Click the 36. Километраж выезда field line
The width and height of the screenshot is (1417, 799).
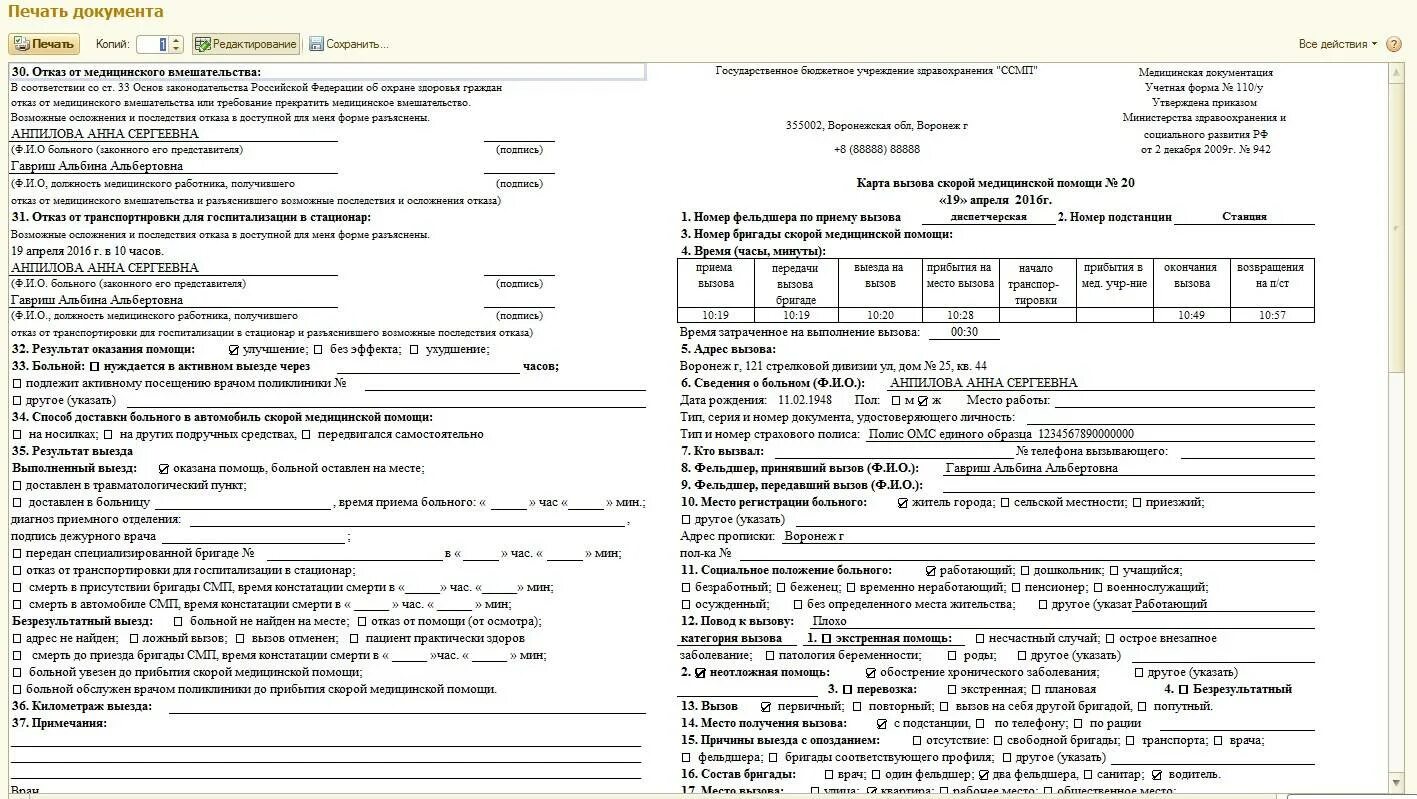407,706
